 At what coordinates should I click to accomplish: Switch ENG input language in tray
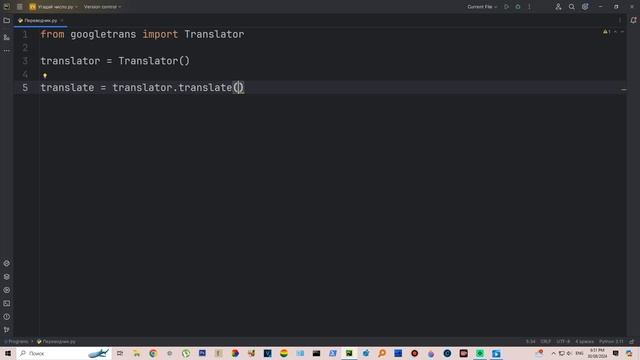pos(579,353)
